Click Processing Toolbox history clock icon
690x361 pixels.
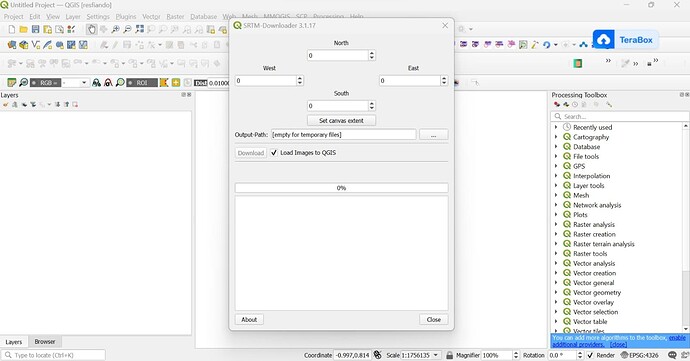tap(575, 105)
